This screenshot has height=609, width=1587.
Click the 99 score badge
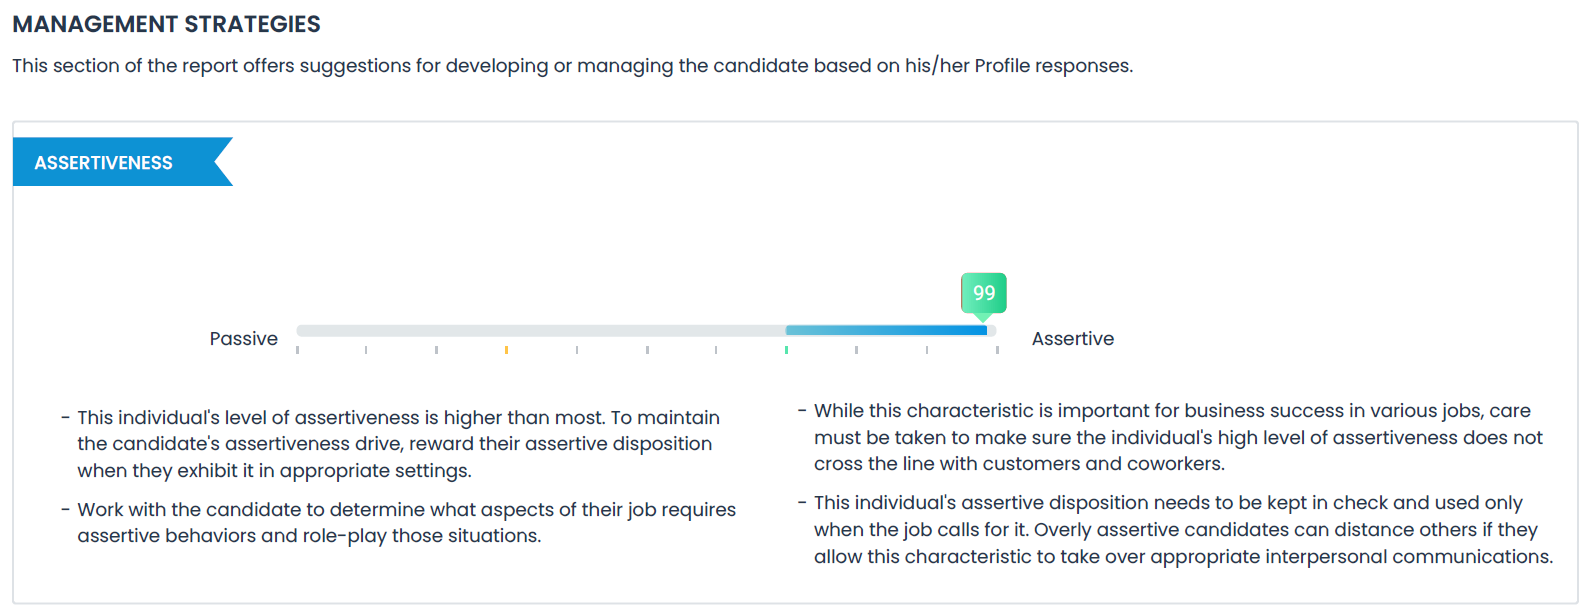pyautogui.click(x=984, y=293)
